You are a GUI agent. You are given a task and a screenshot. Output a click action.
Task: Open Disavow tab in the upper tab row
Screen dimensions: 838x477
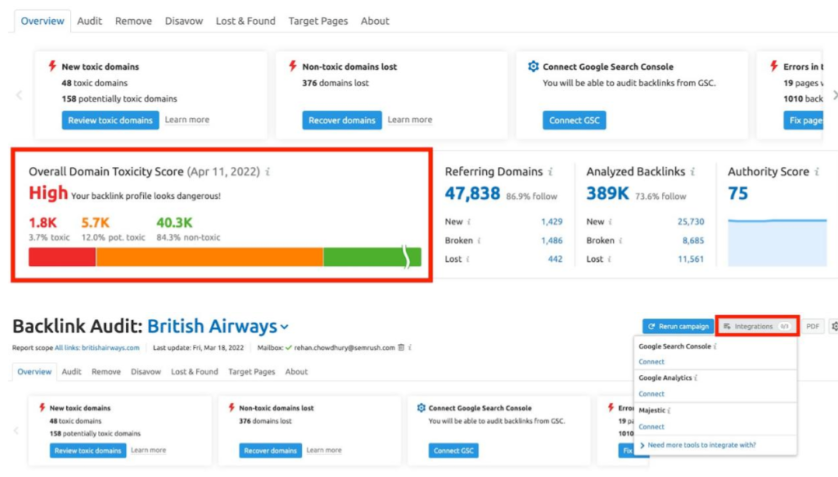184,21
